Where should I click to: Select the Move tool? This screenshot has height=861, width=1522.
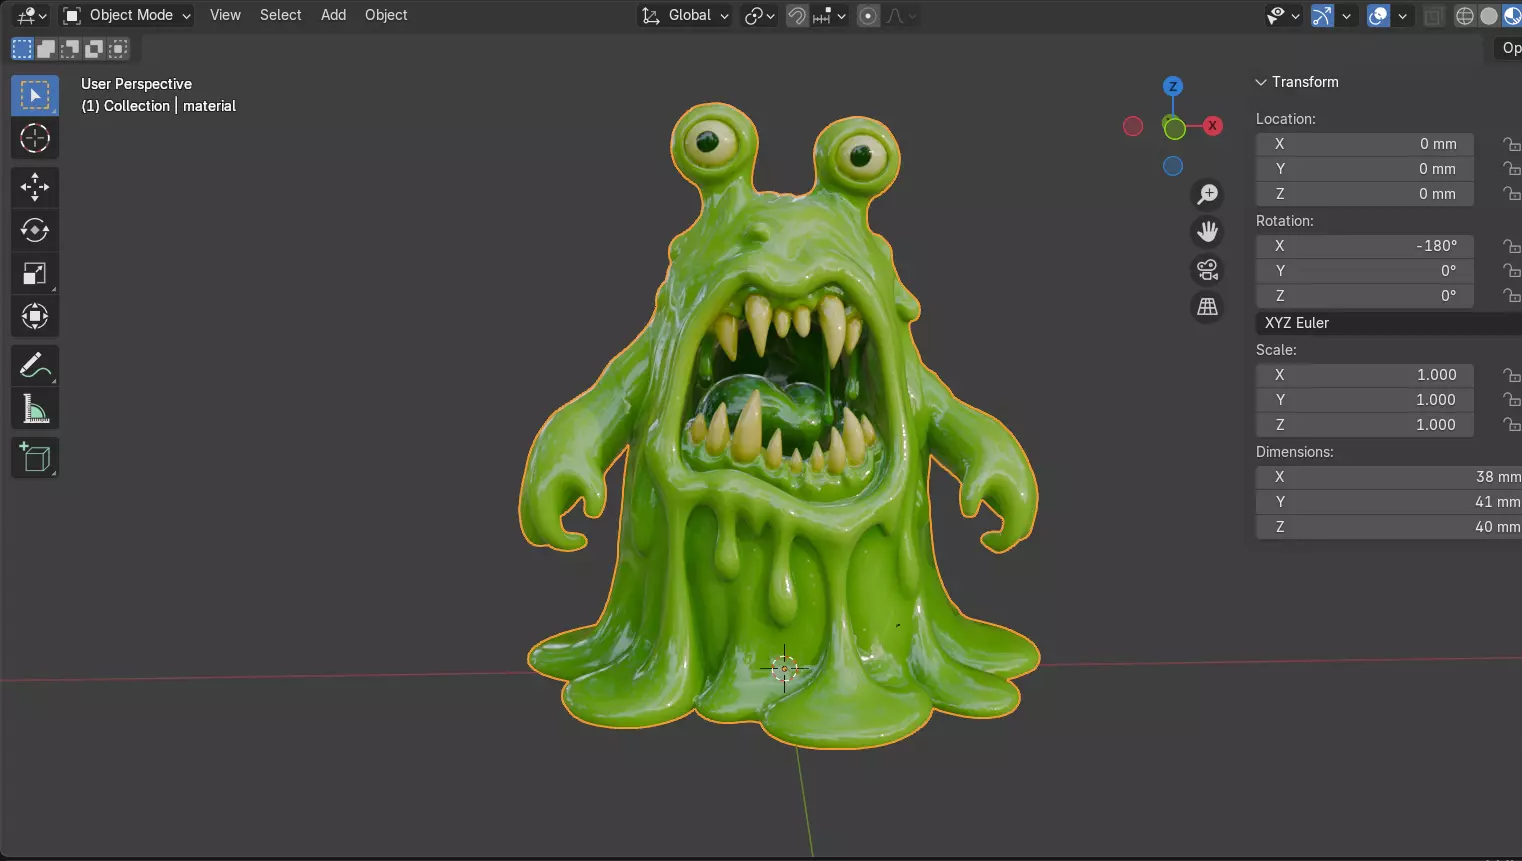(x=35, y=187)
